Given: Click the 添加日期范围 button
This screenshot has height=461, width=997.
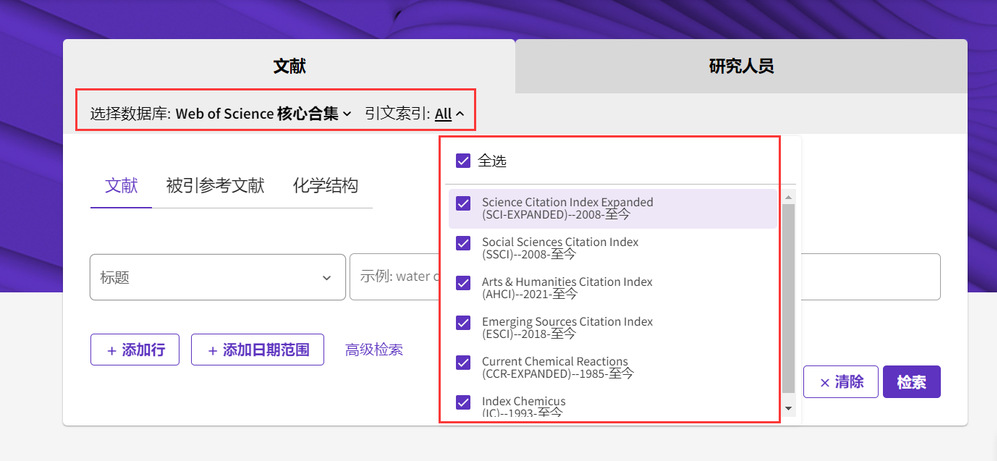Looking at the screenshot, I should tap(257, 350).
